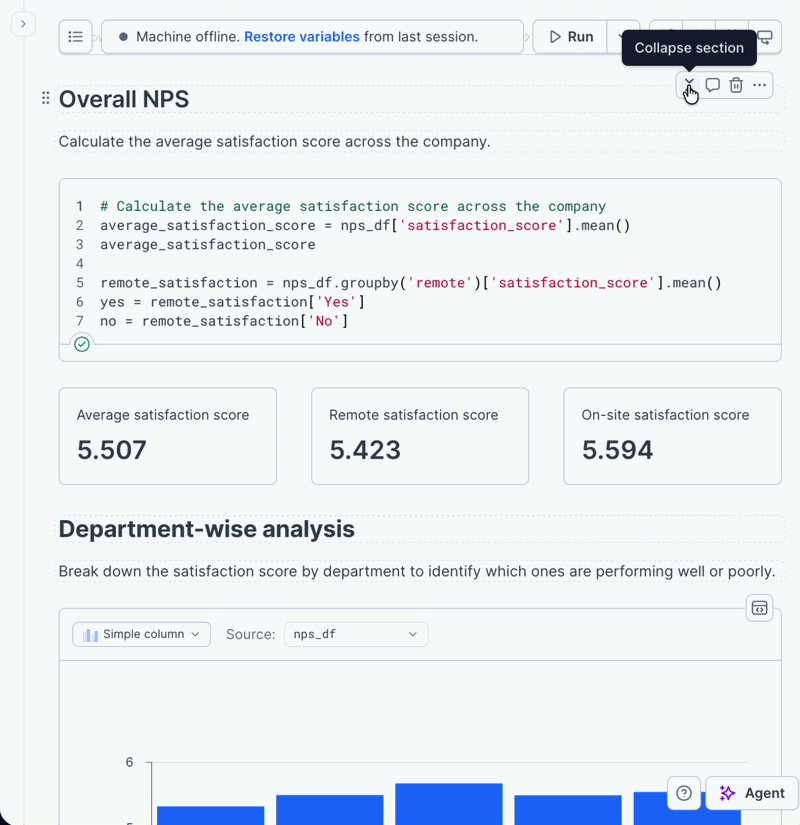The width and height of the screenshot is (800, 825).
Task: Delete the Overall NPS section with trash icon
Action: [736, 85]
